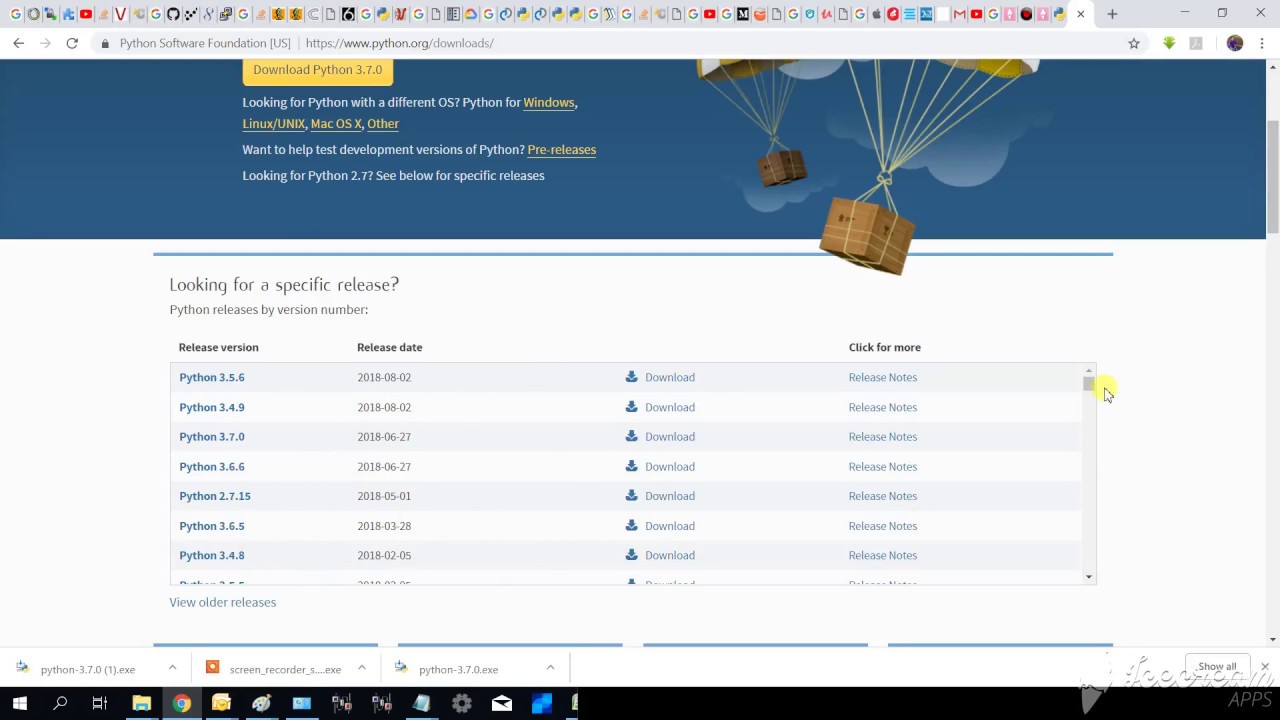Switch to the Gmail tab
The width and height of the screenshot is (1280, 720).
click(x=959, y=14)
